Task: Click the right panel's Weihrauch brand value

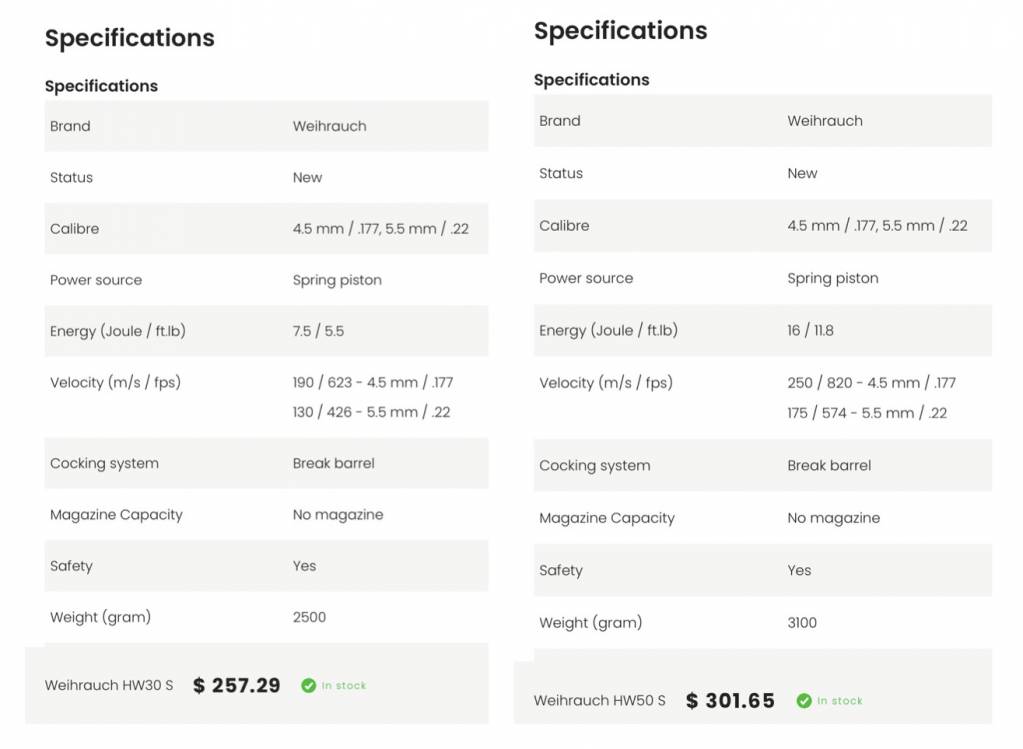Action: pyautogui.click(x=825, y=121)
